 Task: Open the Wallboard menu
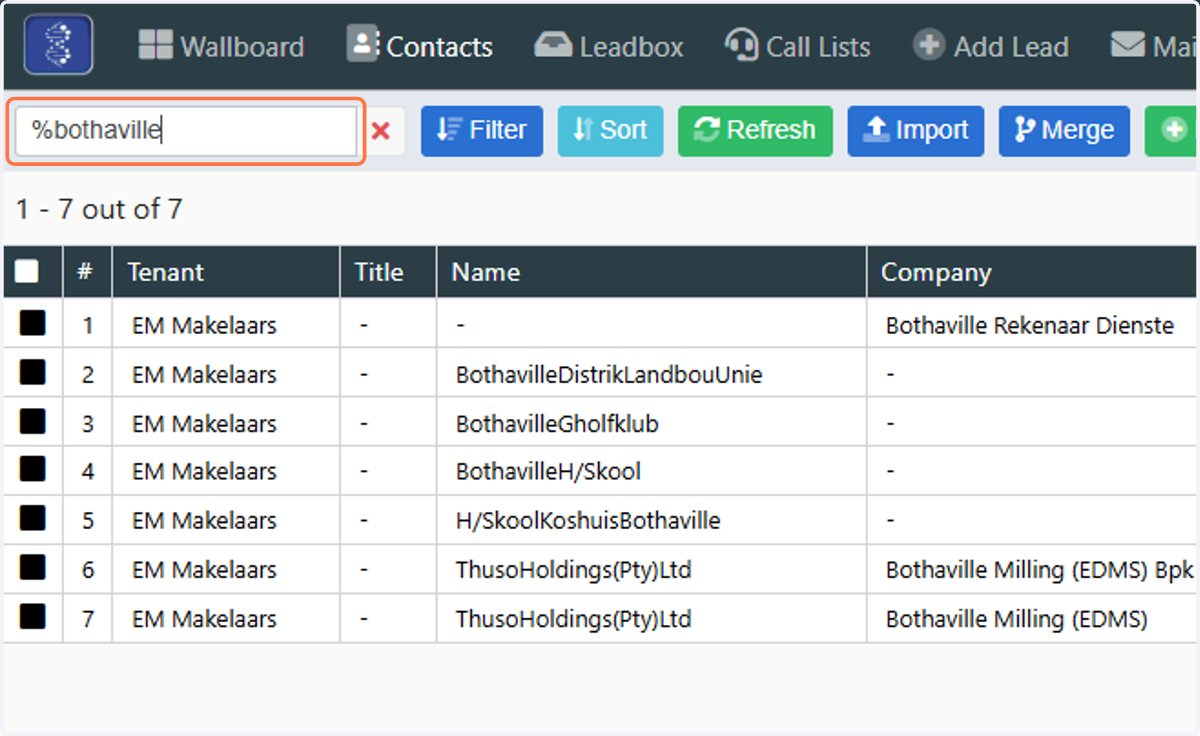[221, 46]
